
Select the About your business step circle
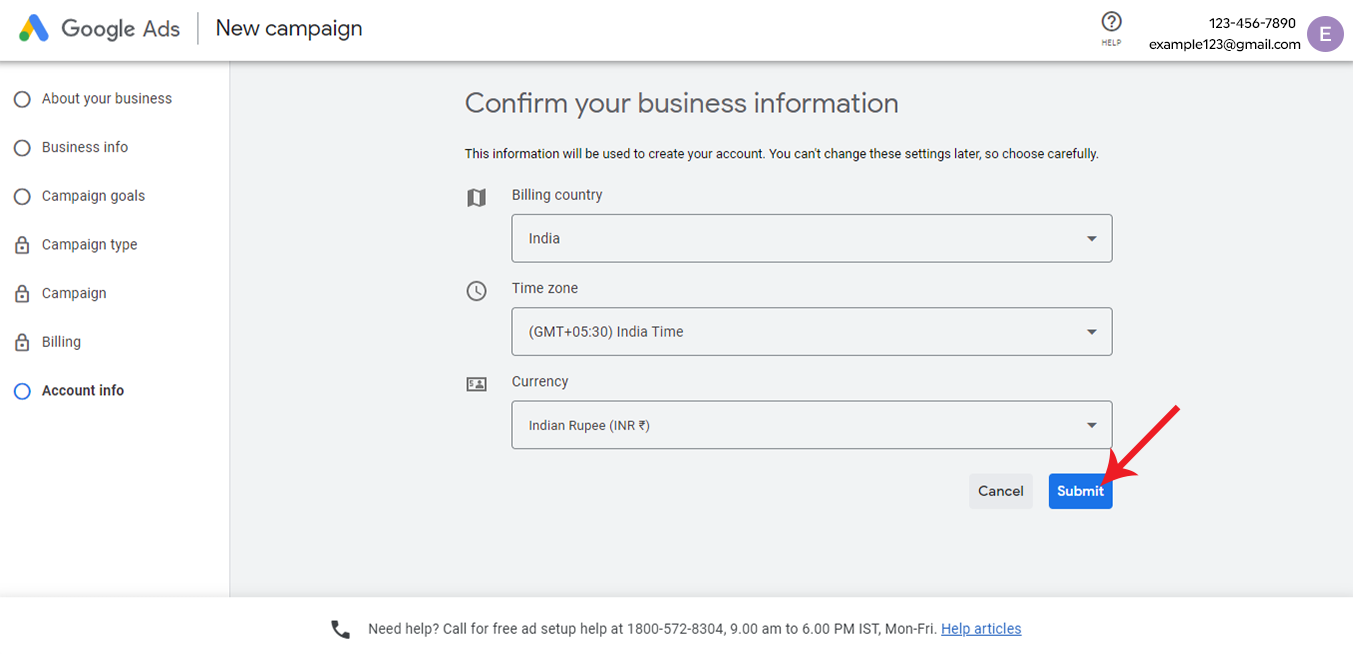coord(22,99)
